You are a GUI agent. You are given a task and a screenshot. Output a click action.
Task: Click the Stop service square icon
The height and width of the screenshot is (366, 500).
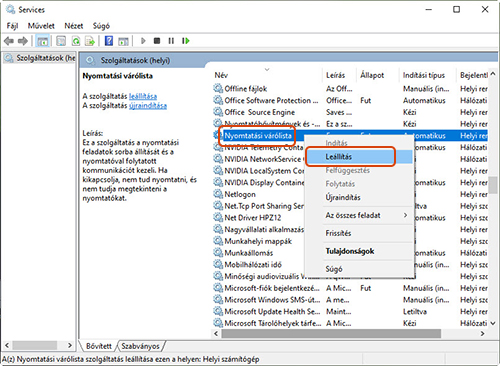tap(157, 41)
